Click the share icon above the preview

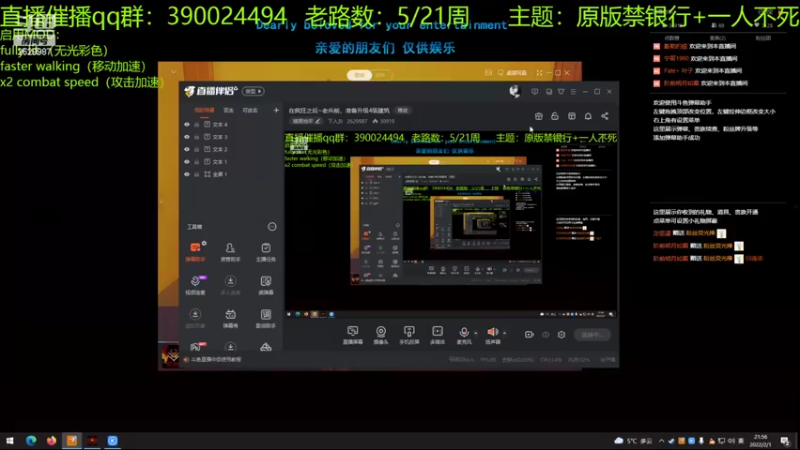[605, 116]
